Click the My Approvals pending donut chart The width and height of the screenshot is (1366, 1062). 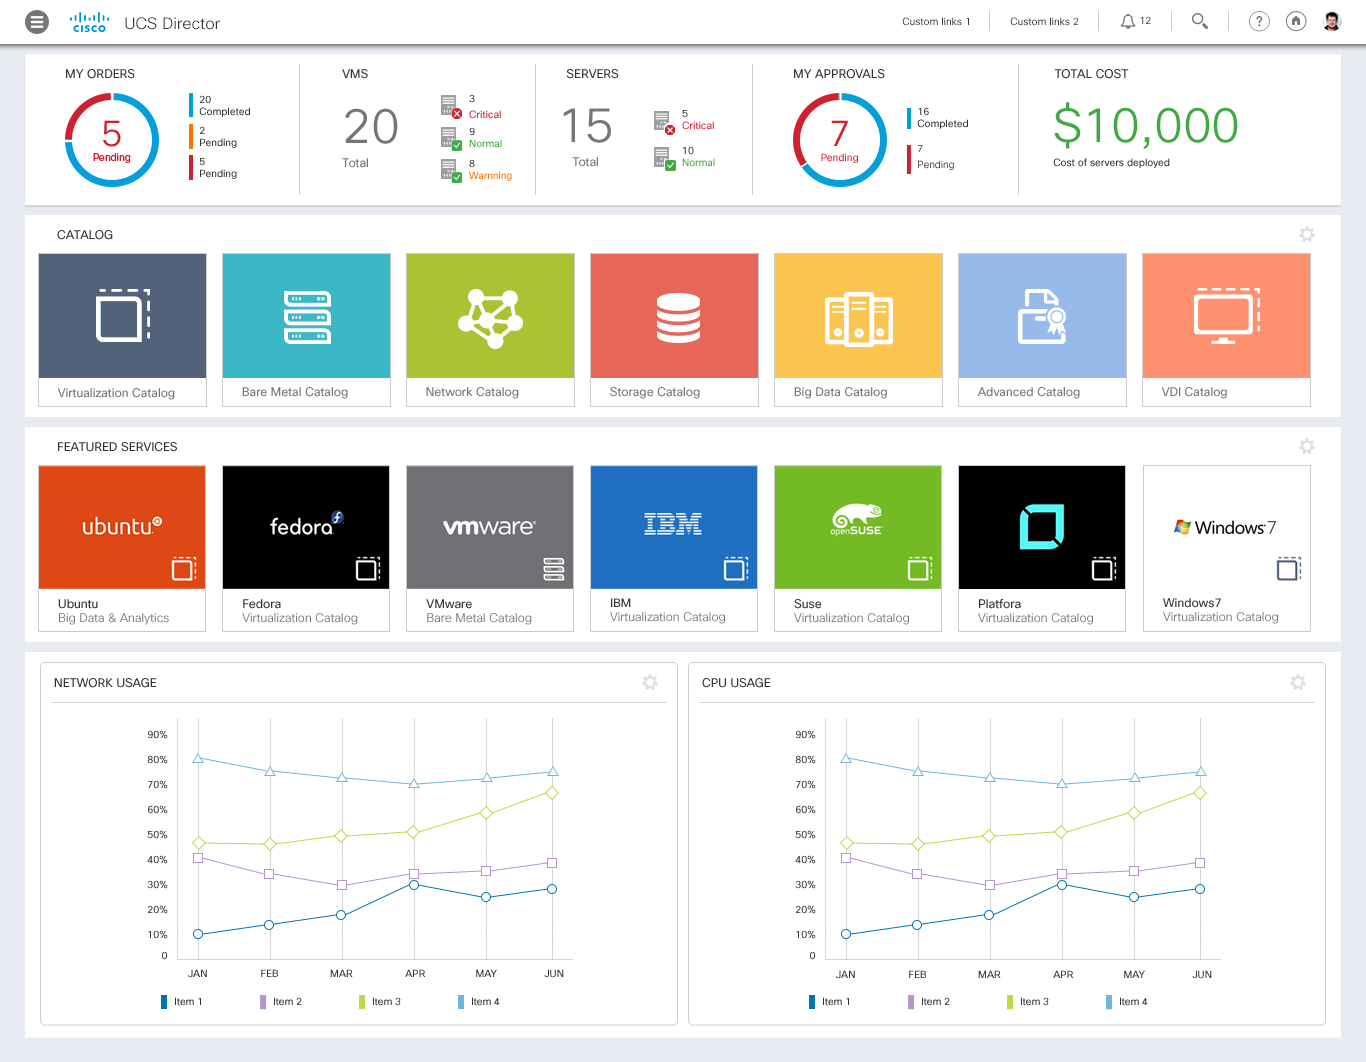coord(840,140)
